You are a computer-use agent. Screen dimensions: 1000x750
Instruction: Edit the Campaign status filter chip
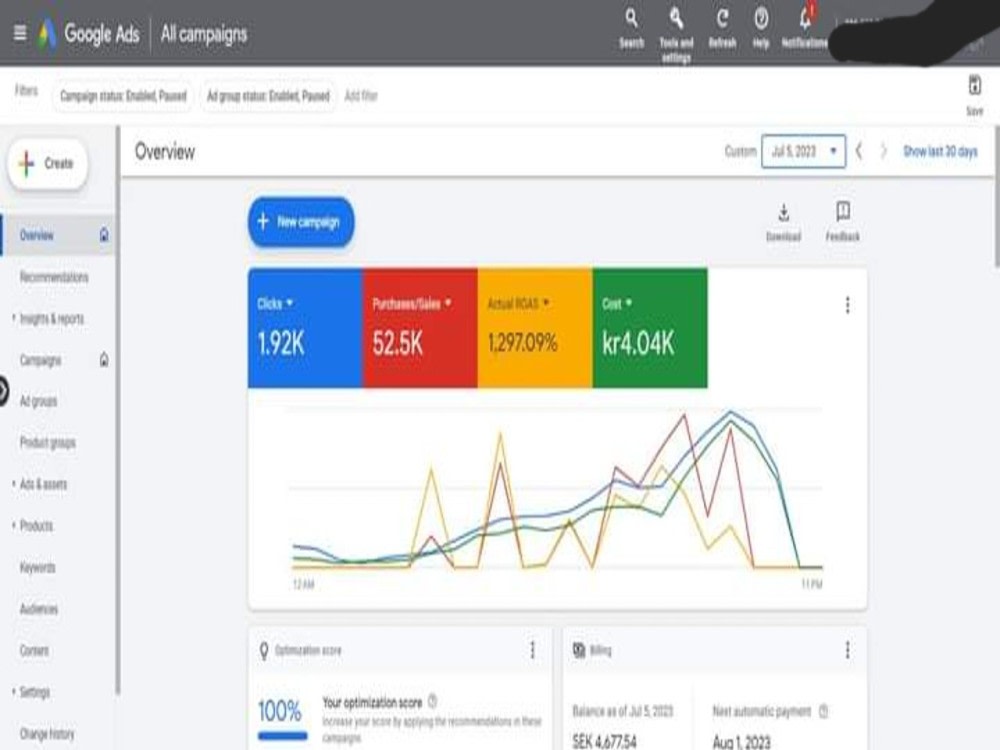point(123,96)
